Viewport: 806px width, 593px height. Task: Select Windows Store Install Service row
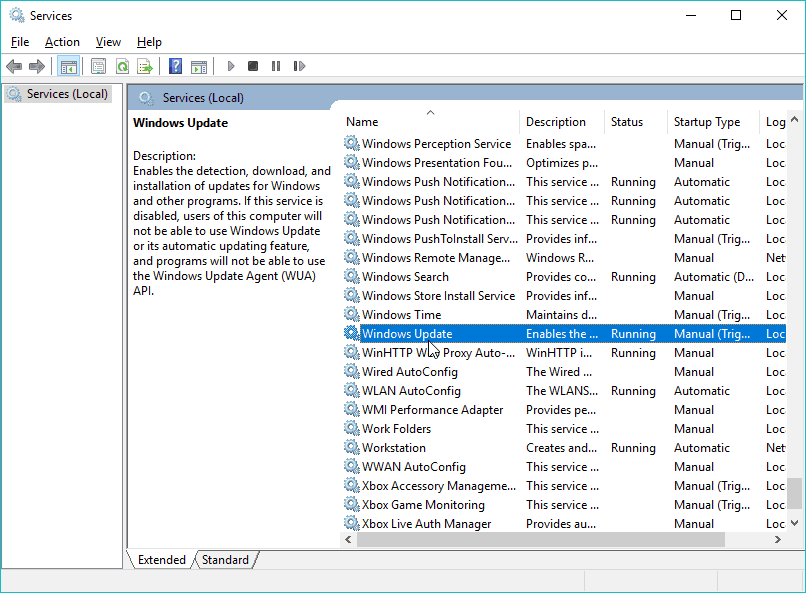(x=564, y=295)
